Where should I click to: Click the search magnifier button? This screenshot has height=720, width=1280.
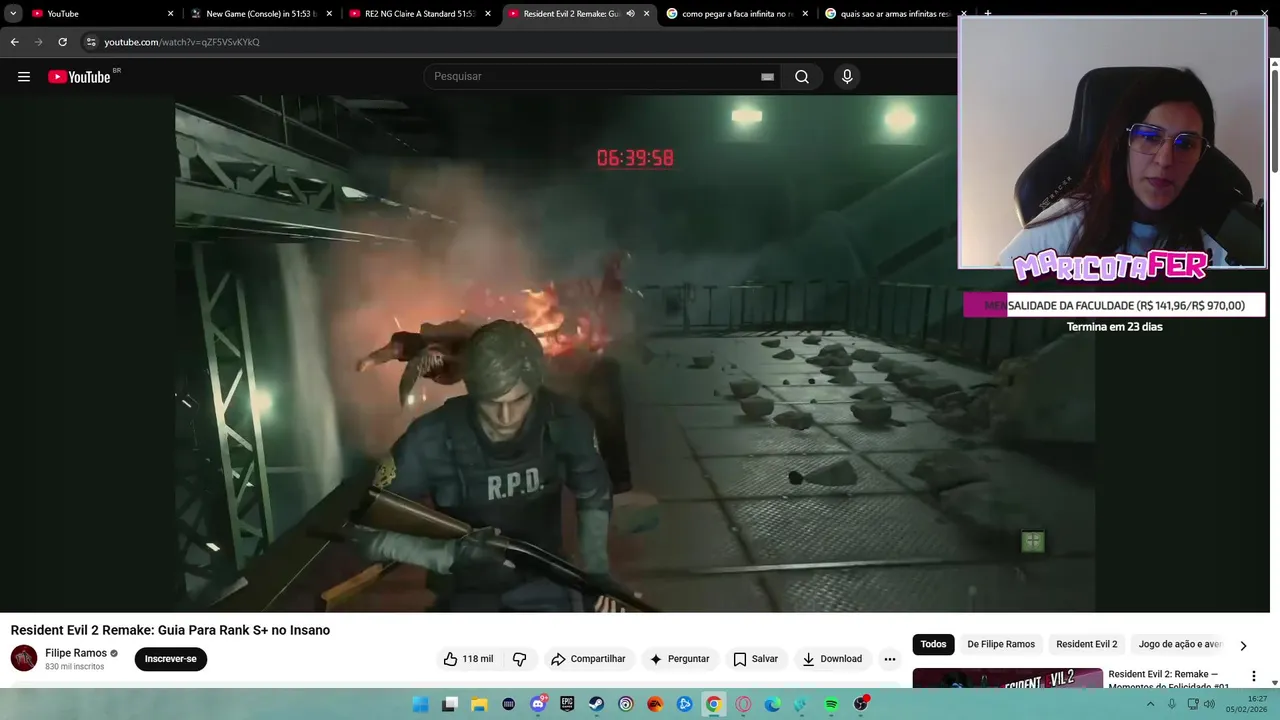pyautogui.click(x=802, y=77)
